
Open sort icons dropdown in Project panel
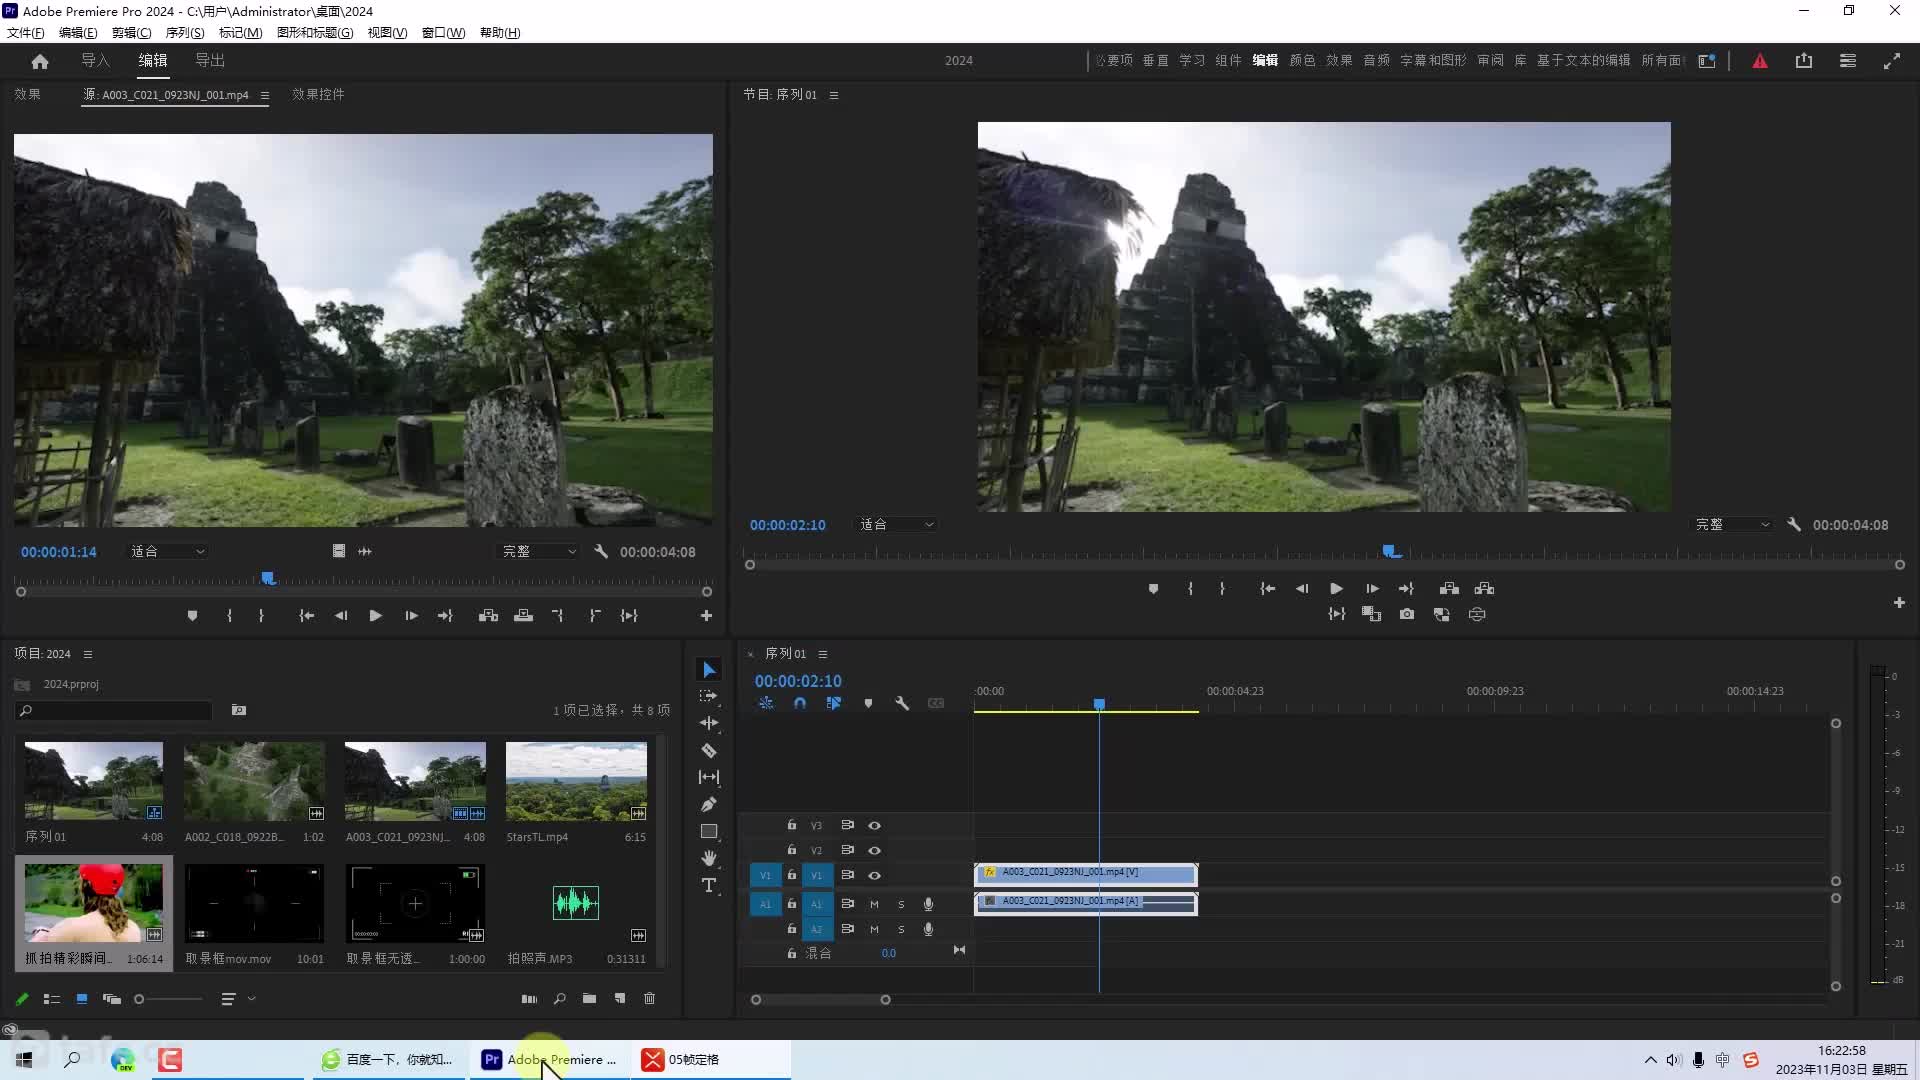point(237,998)
